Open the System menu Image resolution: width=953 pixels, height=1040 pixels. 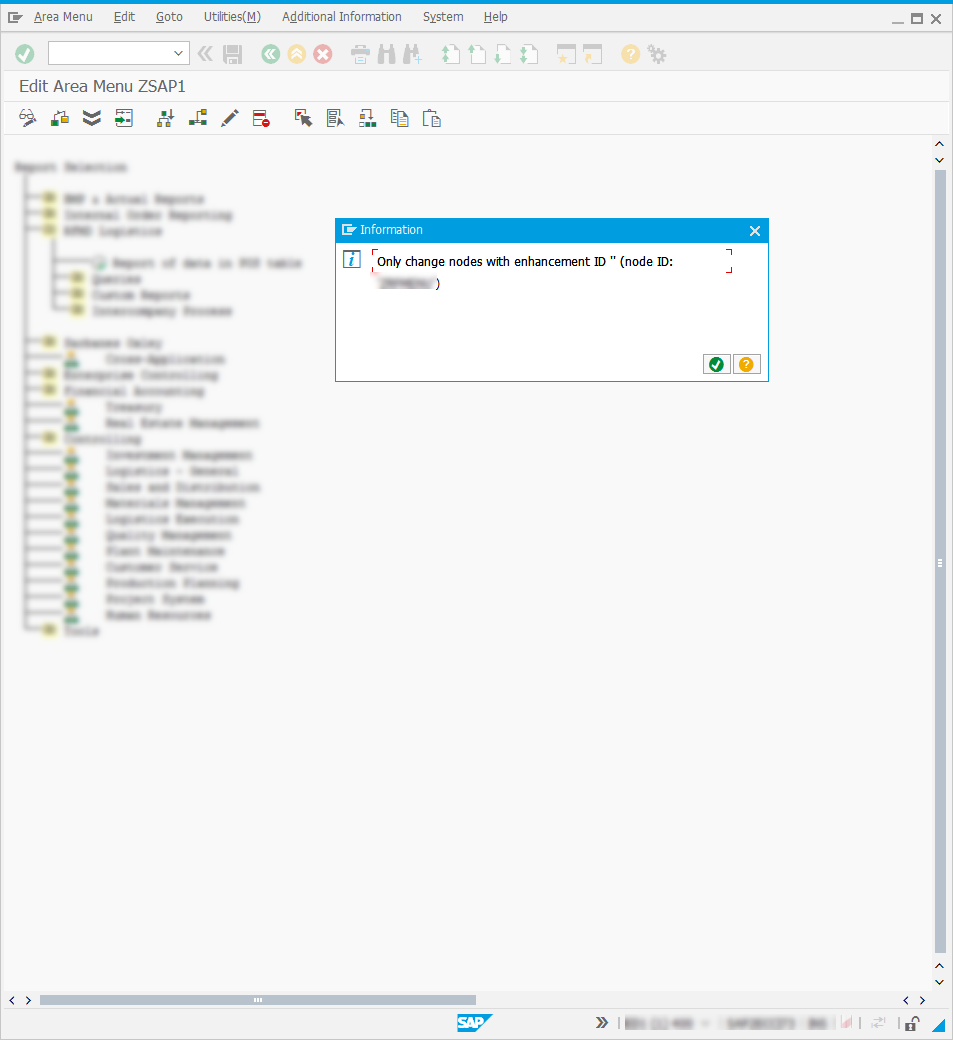point(443,17)
